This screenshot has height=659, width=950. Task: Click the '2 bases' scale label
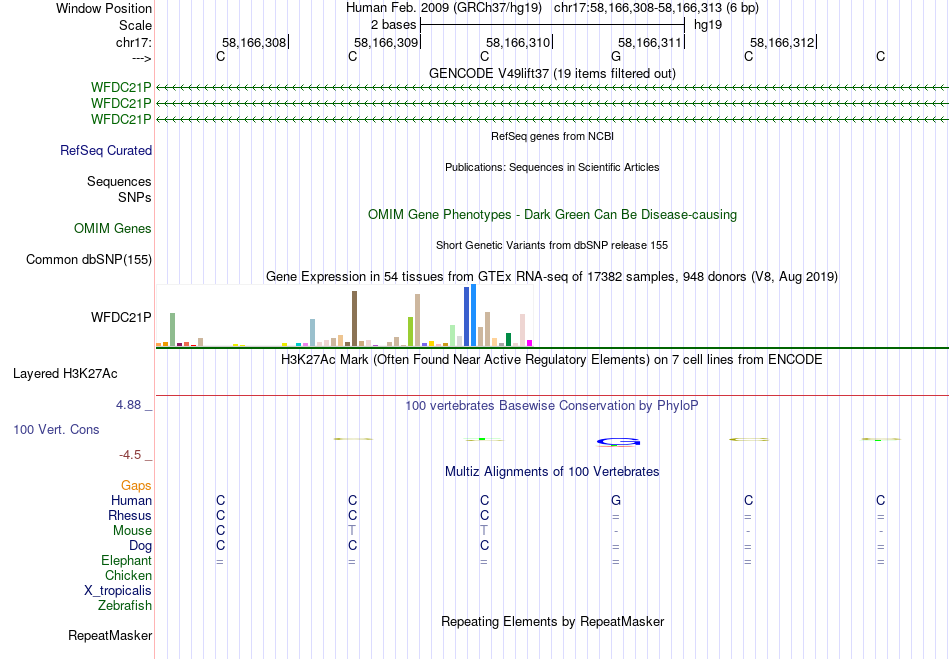393,25
